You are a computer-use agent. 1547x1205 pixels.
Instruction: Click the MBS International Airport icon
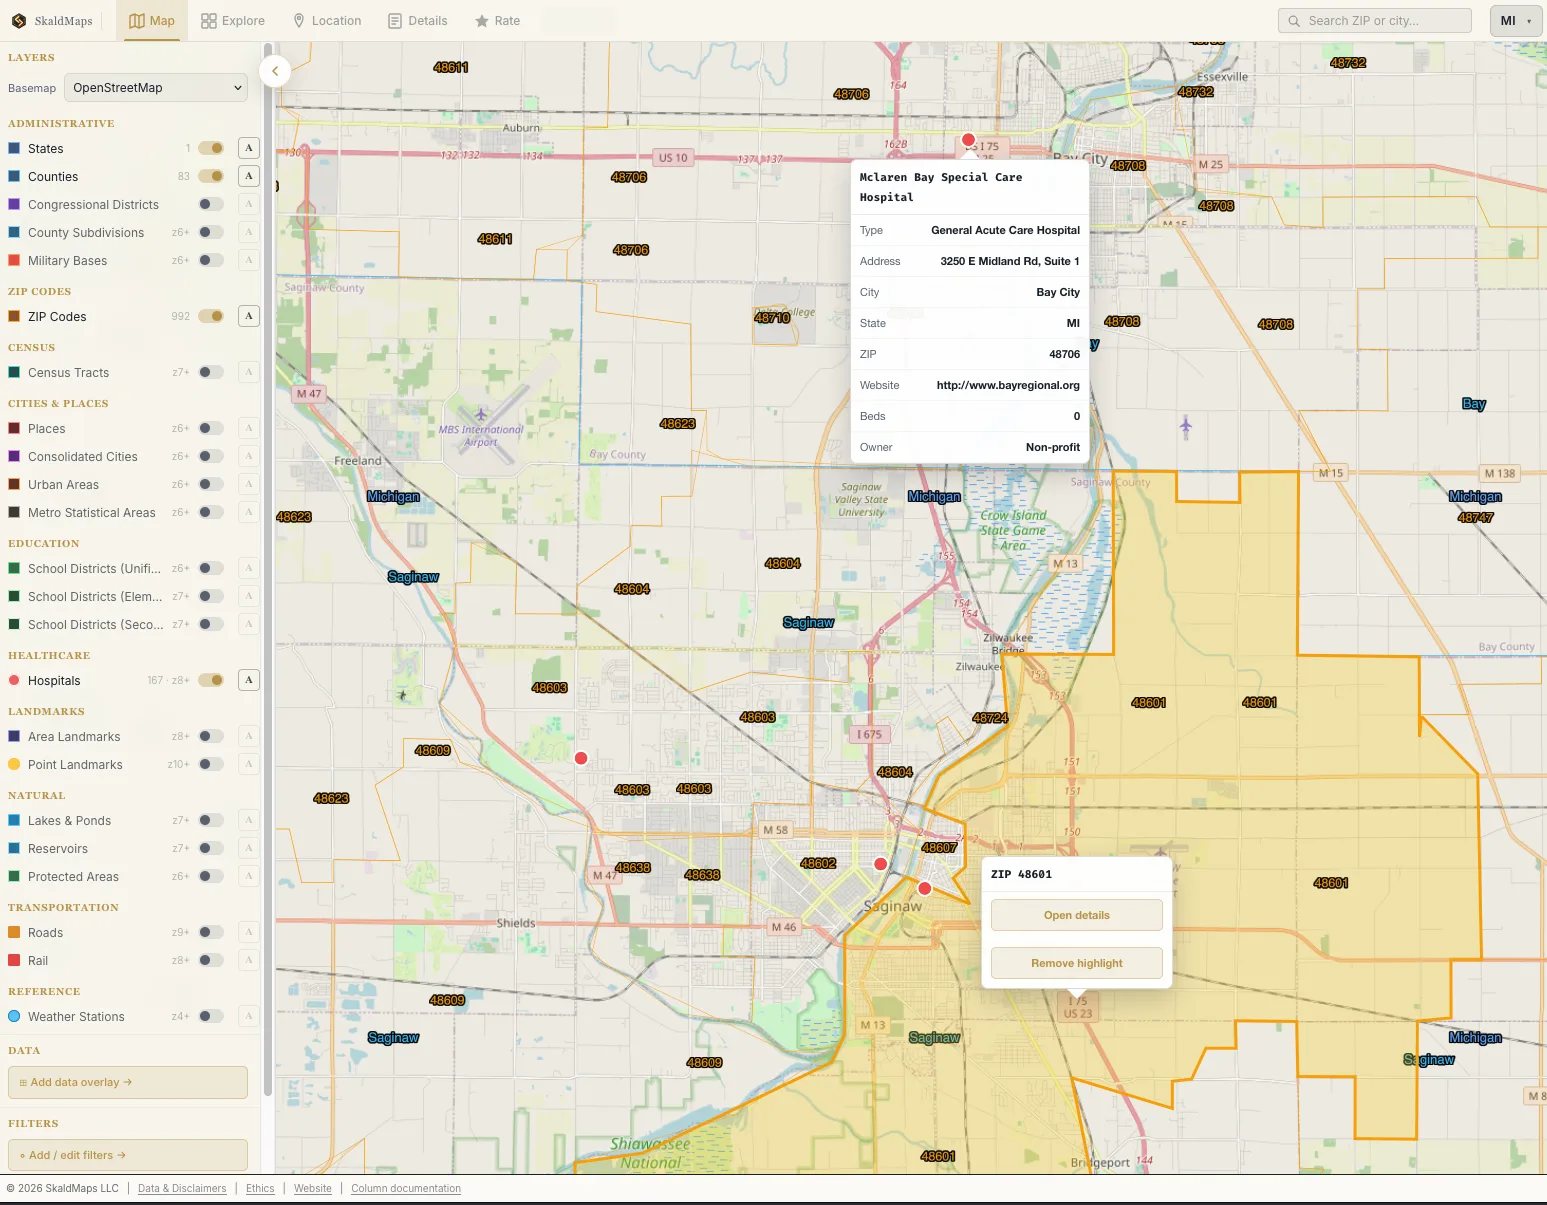481,414
